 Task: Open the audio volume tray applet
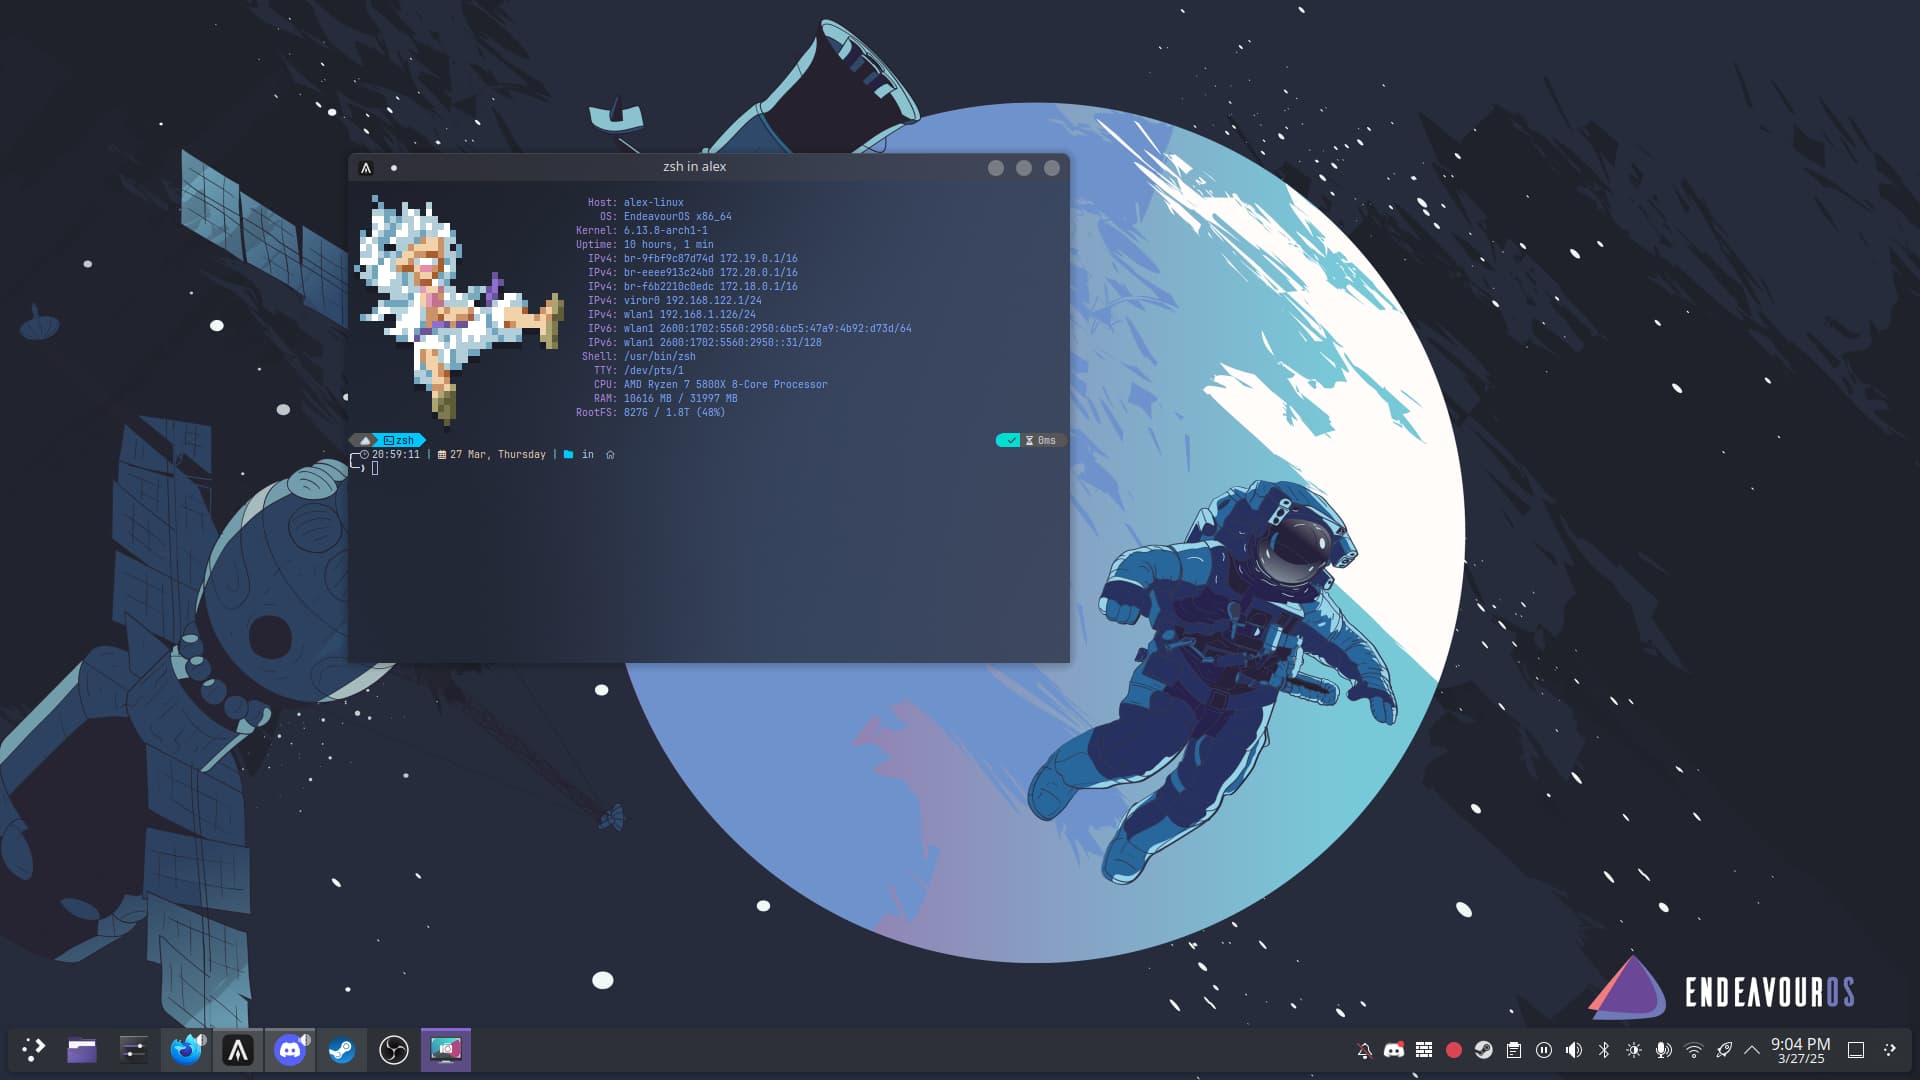click(x=1574, y=1050)
